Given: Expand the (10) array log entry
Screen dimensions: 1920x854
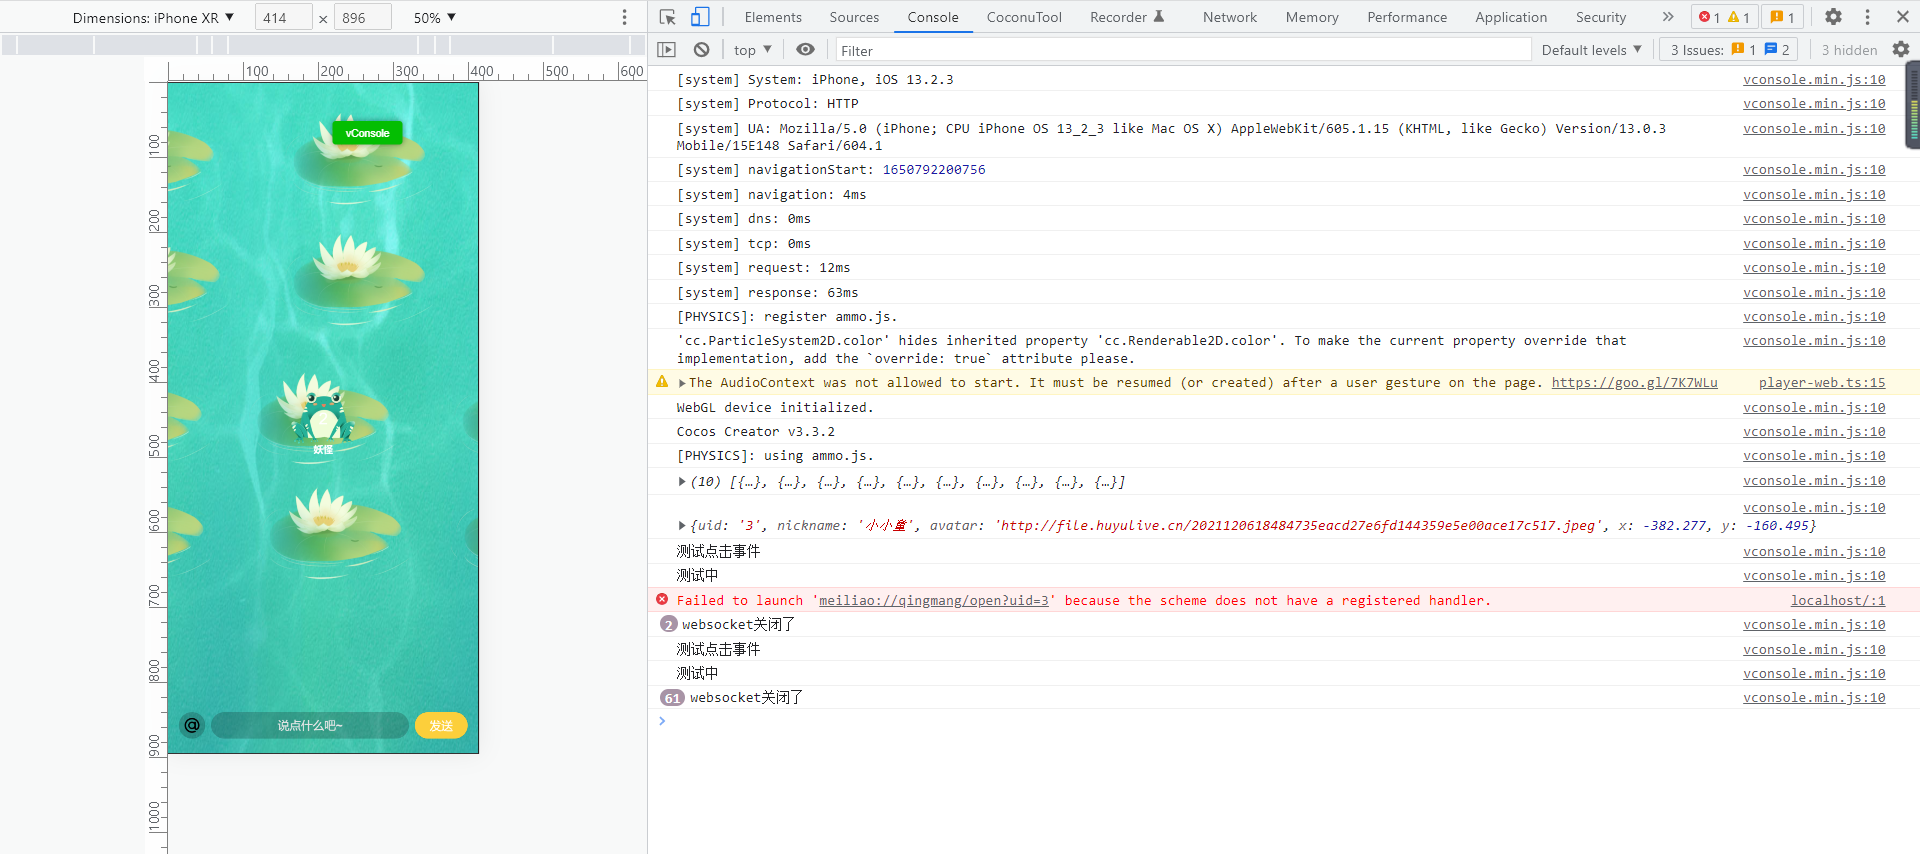Looking at the screenshot, I should [x=682, y=482].
